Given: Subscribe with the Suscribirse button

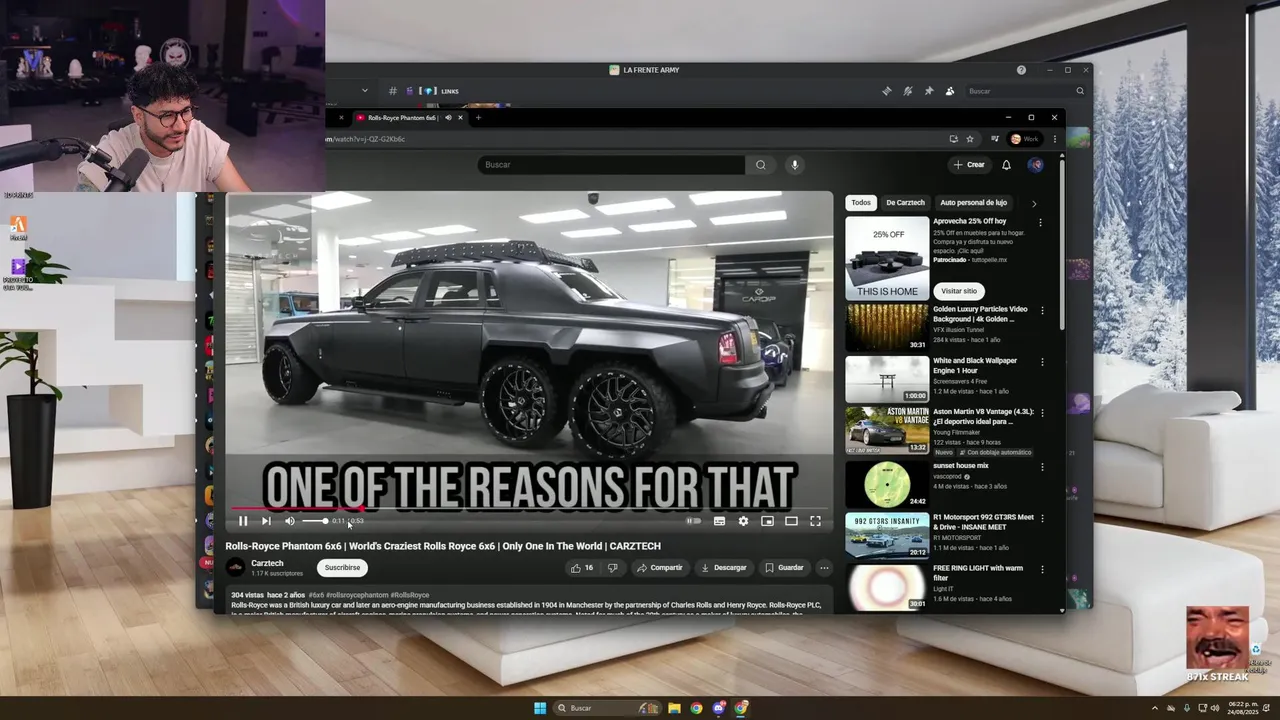Looking at the screenshot, I should [x=342, y=567].
